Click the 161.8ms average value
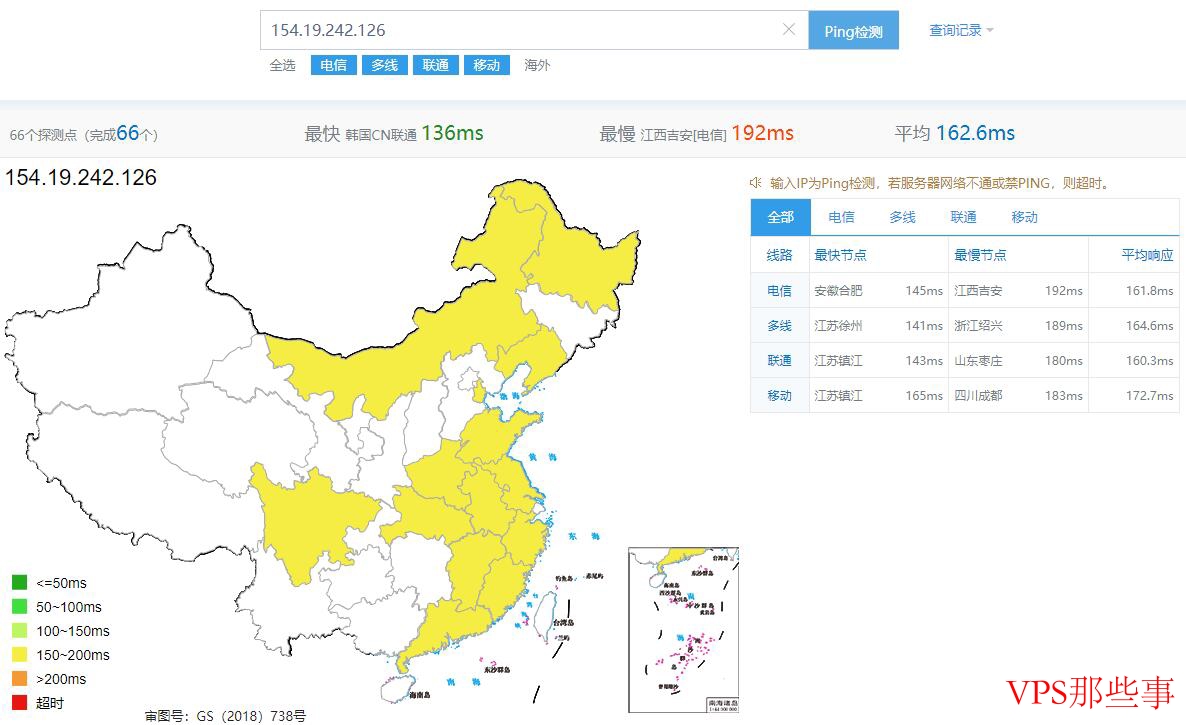 click(x=1149, y=290)
